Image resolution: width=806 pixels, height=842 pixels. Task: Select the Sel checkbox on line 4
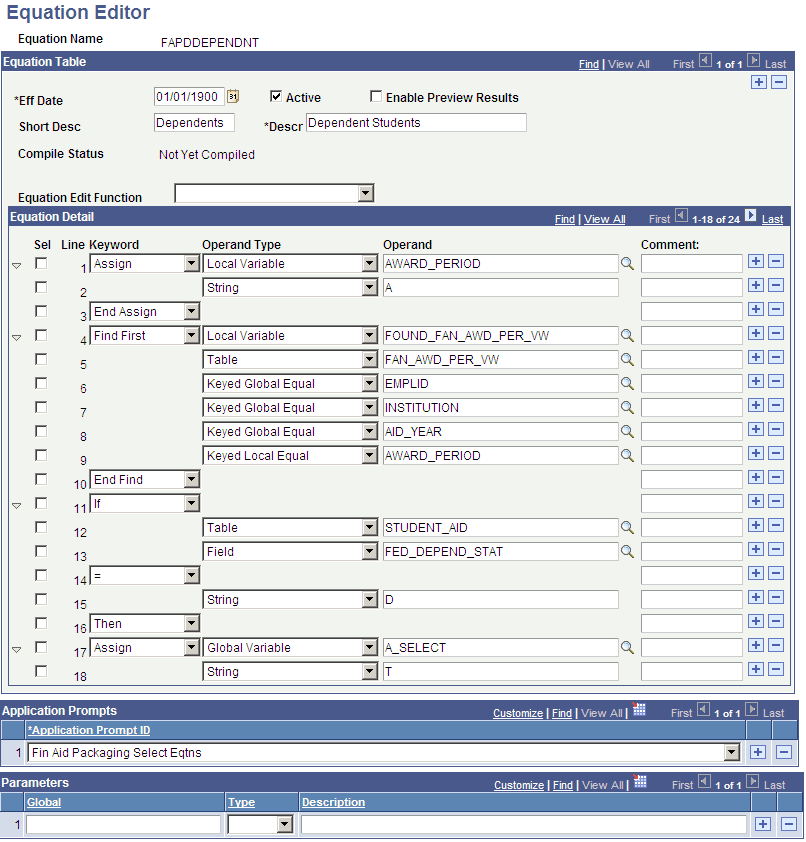tap(39, 335)
